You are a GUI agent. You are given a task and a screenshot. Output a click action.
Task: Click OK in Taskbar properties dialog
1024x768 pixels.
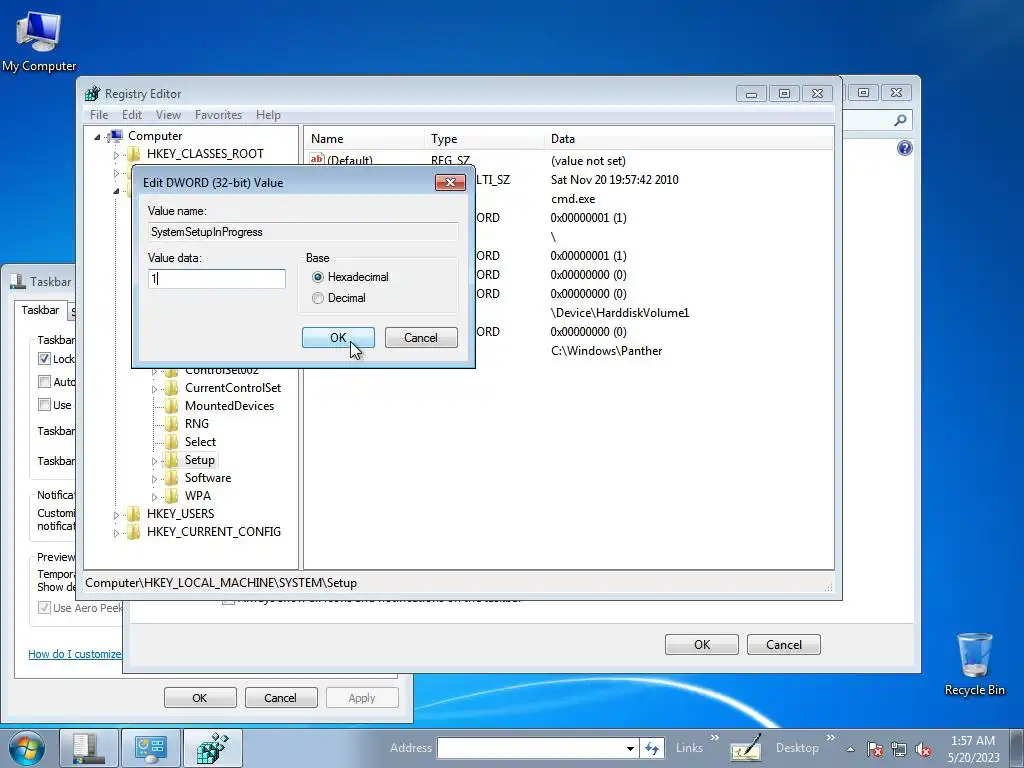[x=200, y=697]
